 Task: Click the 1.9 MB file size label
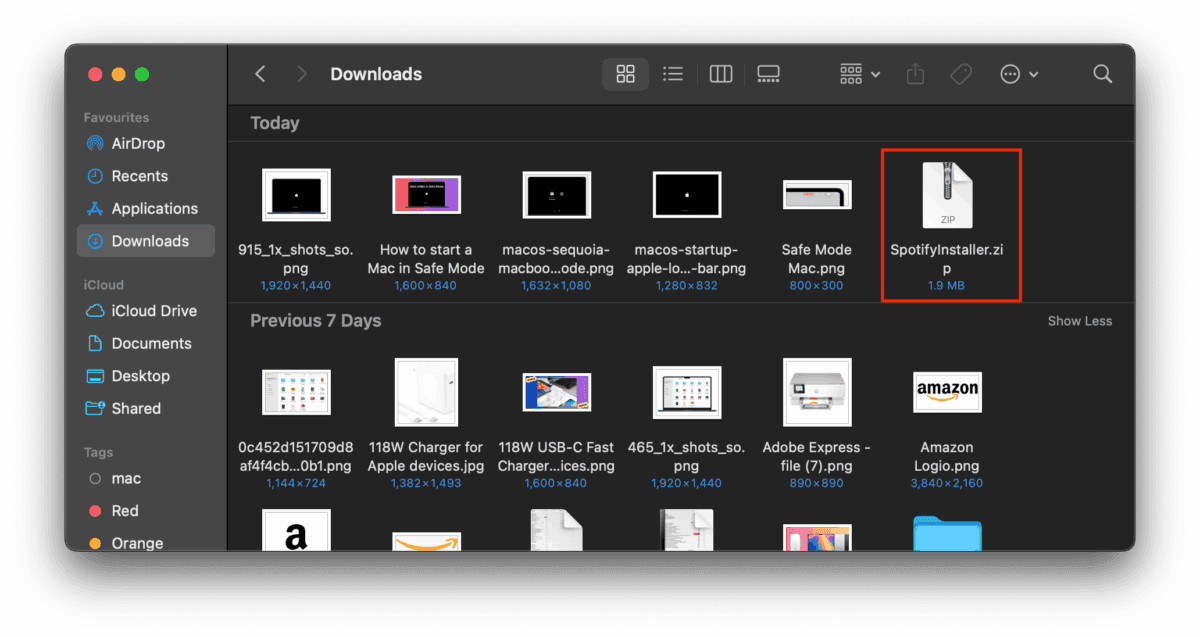[x=946, y=286]
